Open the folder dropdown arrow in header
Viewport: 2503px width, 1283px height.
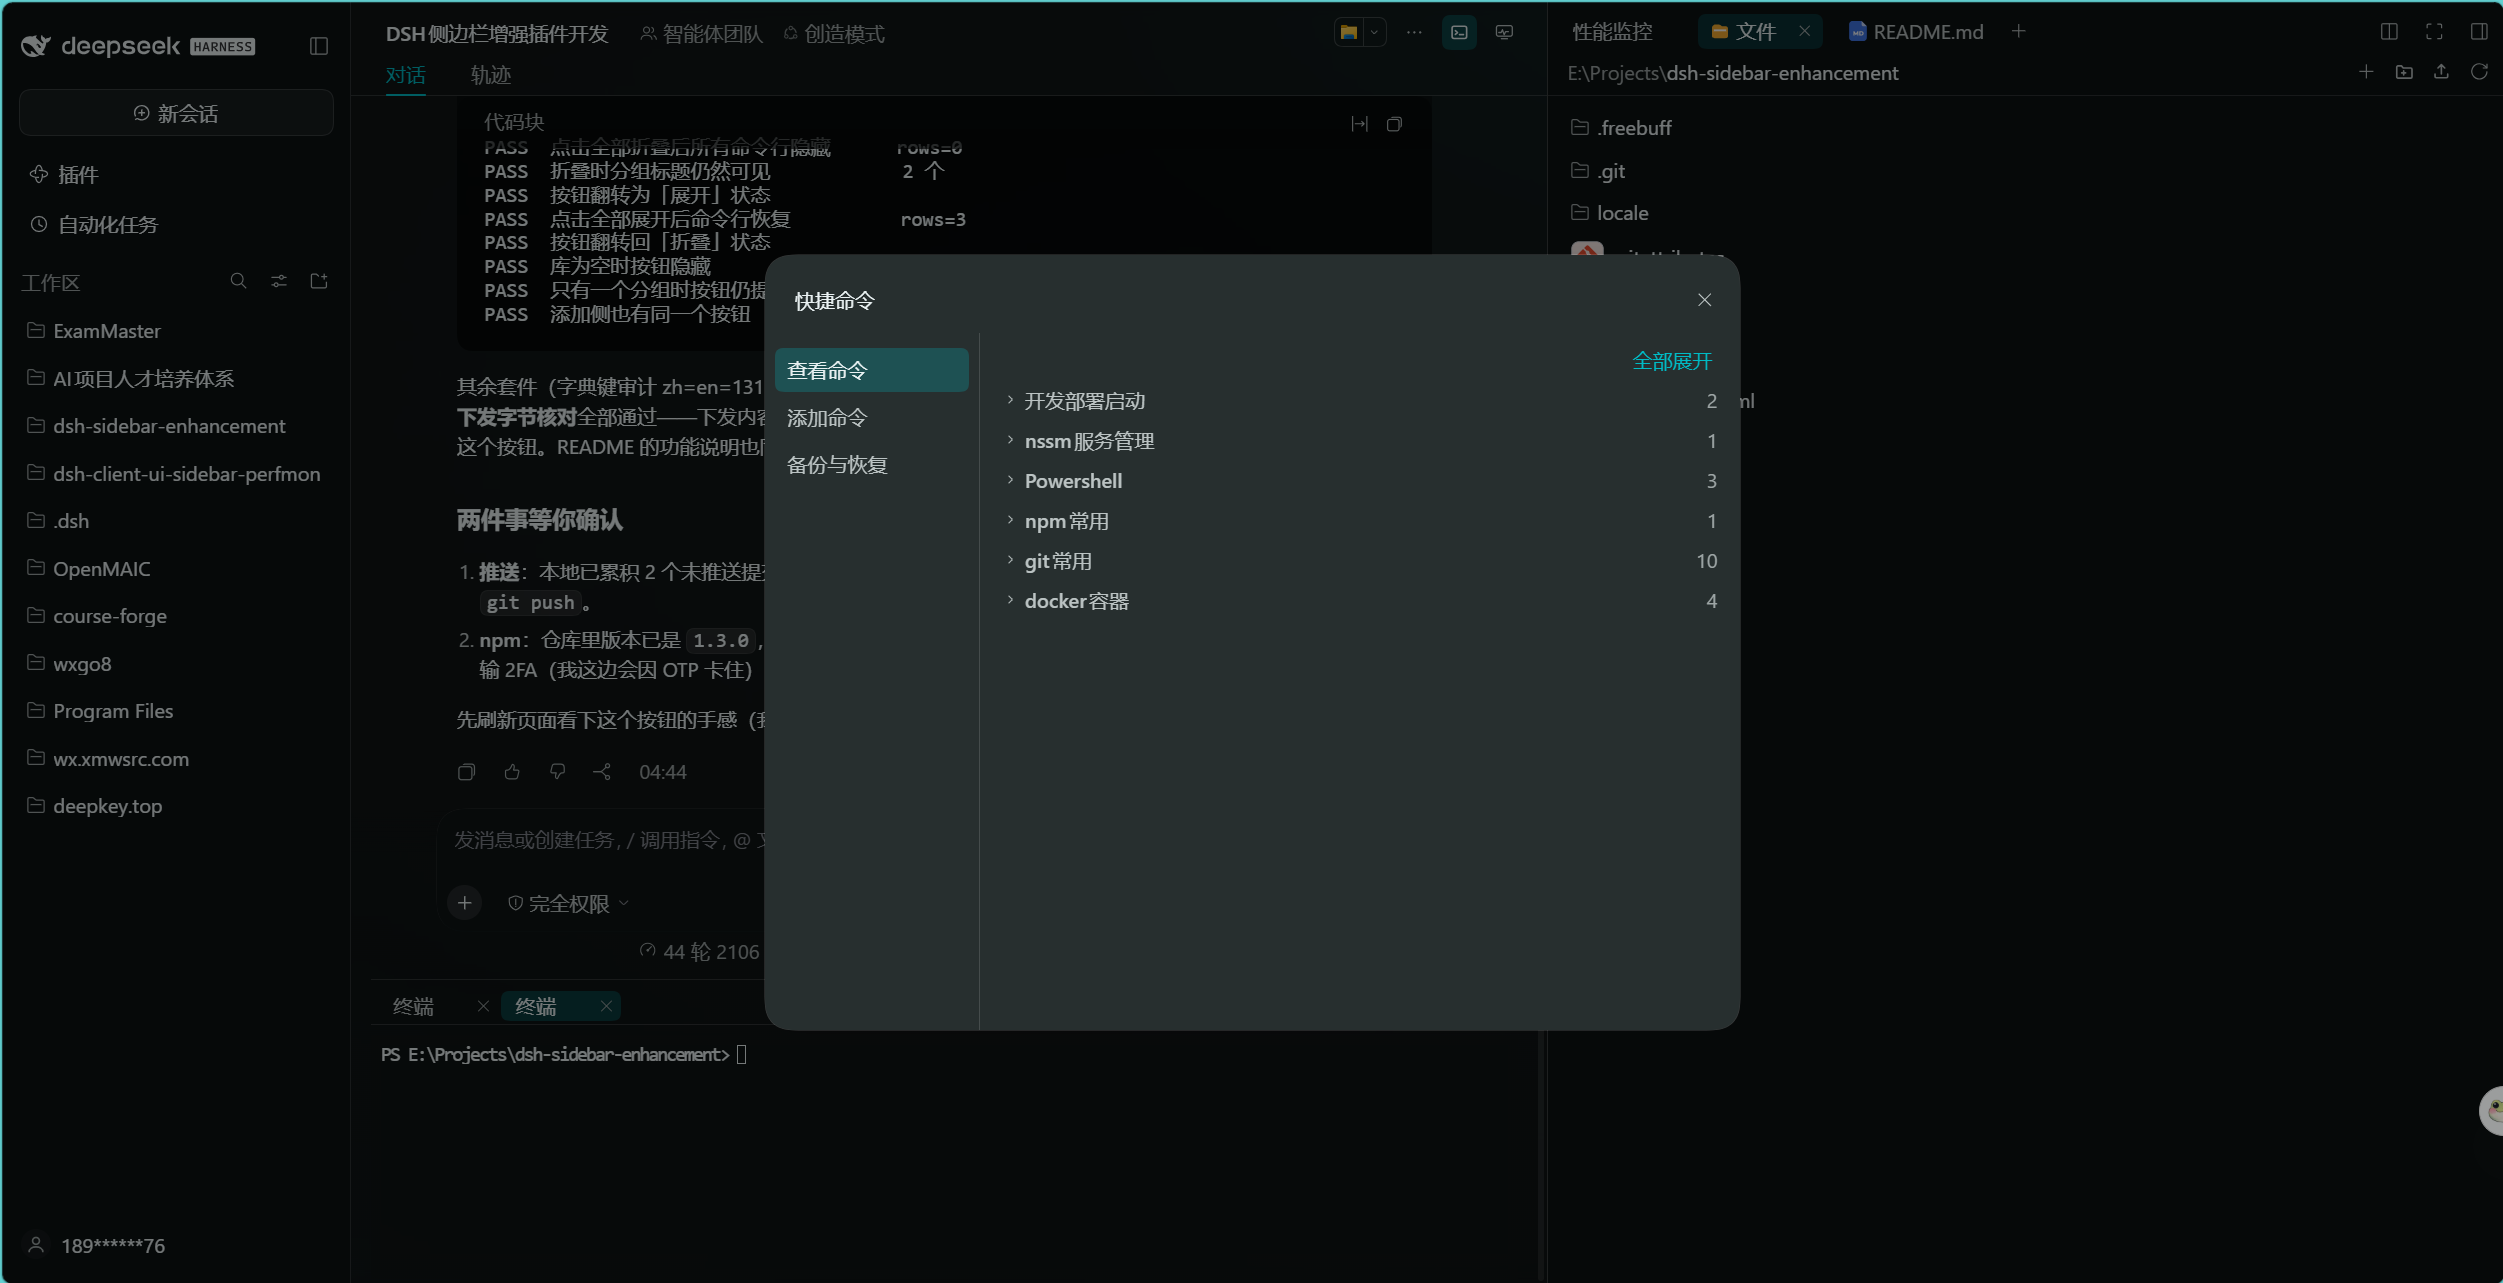click(1375, 33)
